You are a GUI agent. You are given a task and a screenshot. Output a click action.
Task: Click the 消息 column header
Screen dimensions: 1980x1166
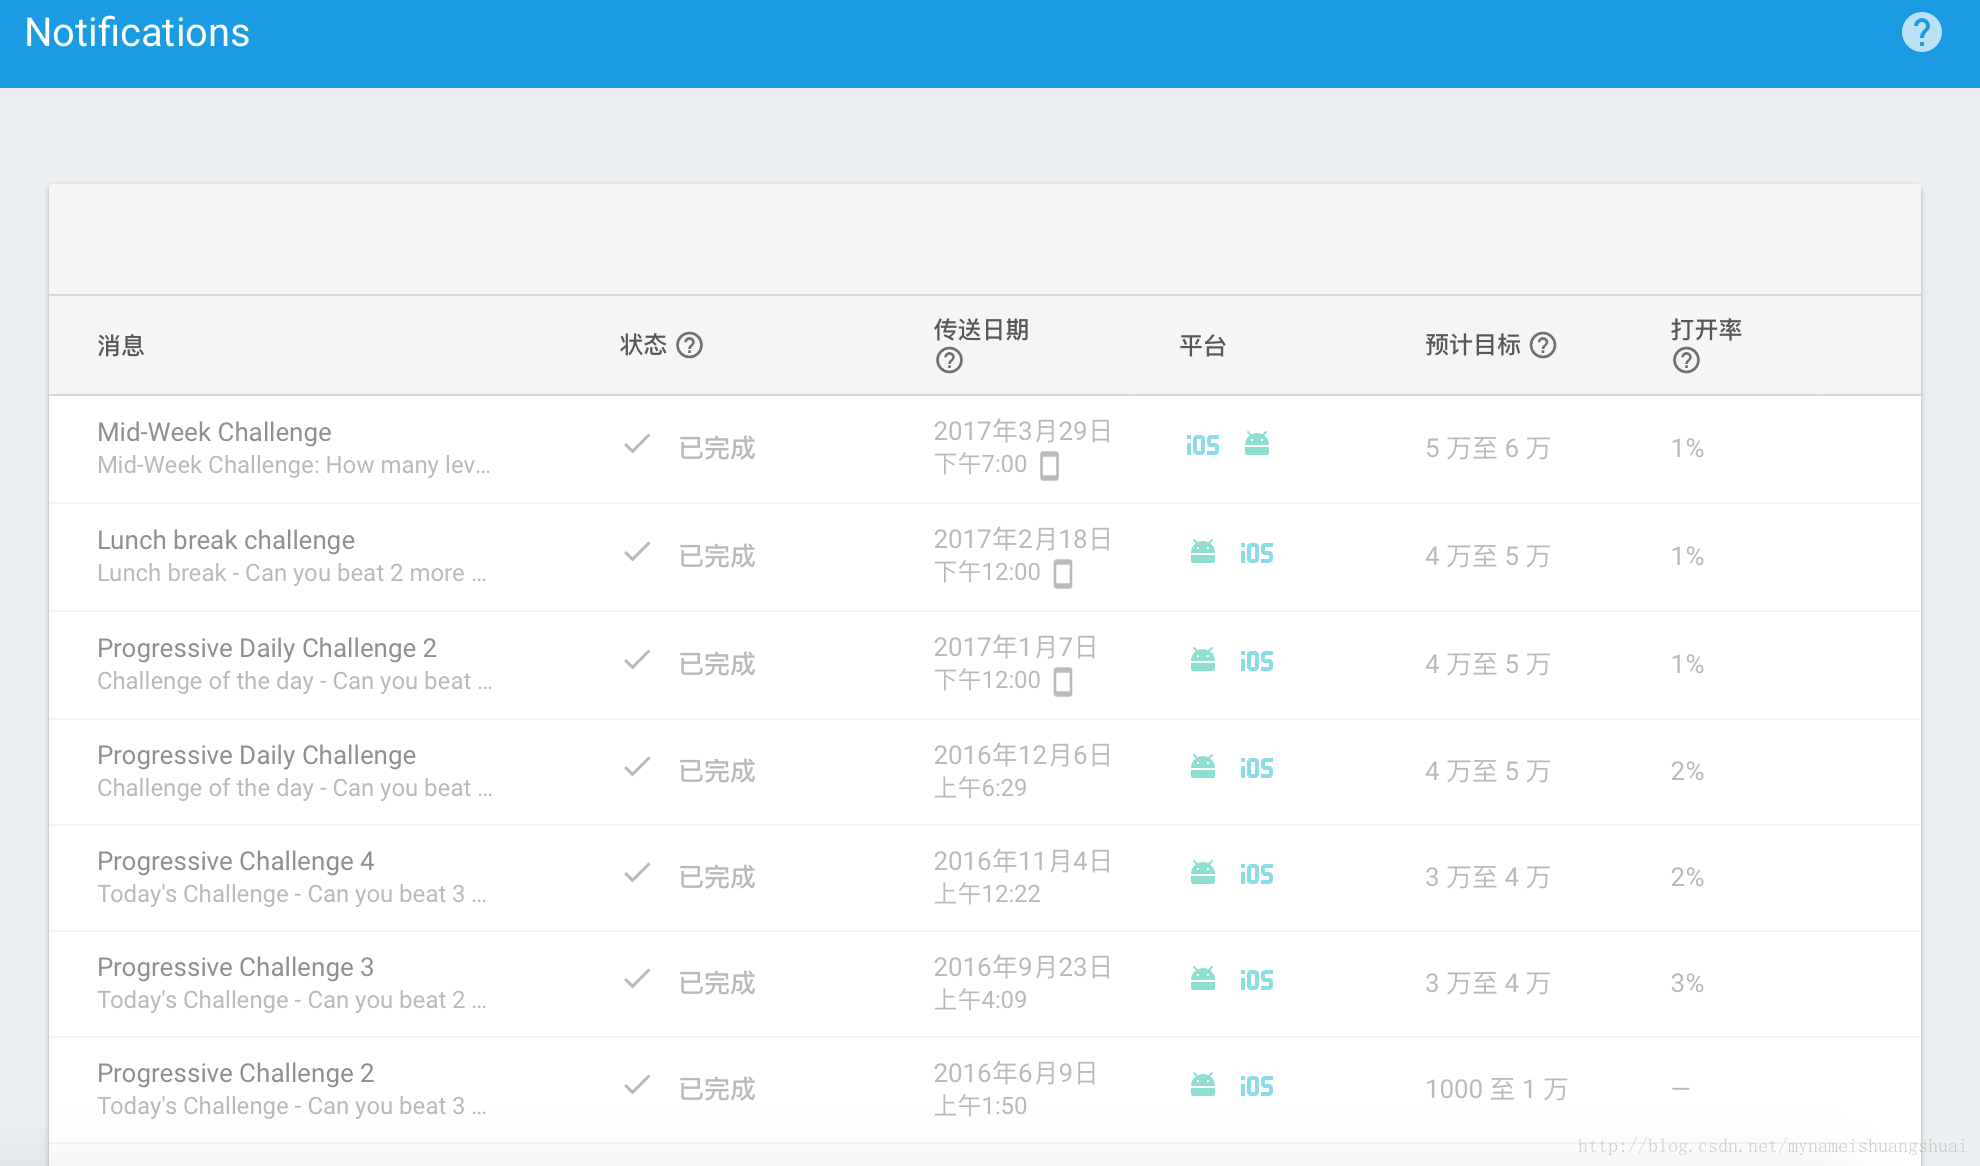click(120, 346)
